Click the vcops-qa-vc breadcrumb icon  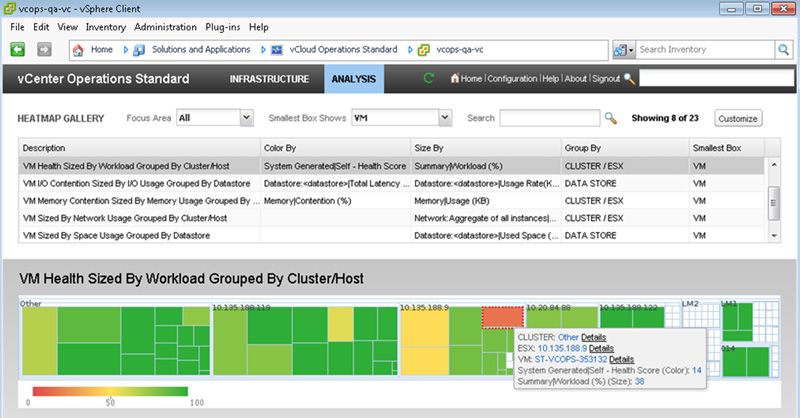[x=424, y=49]
